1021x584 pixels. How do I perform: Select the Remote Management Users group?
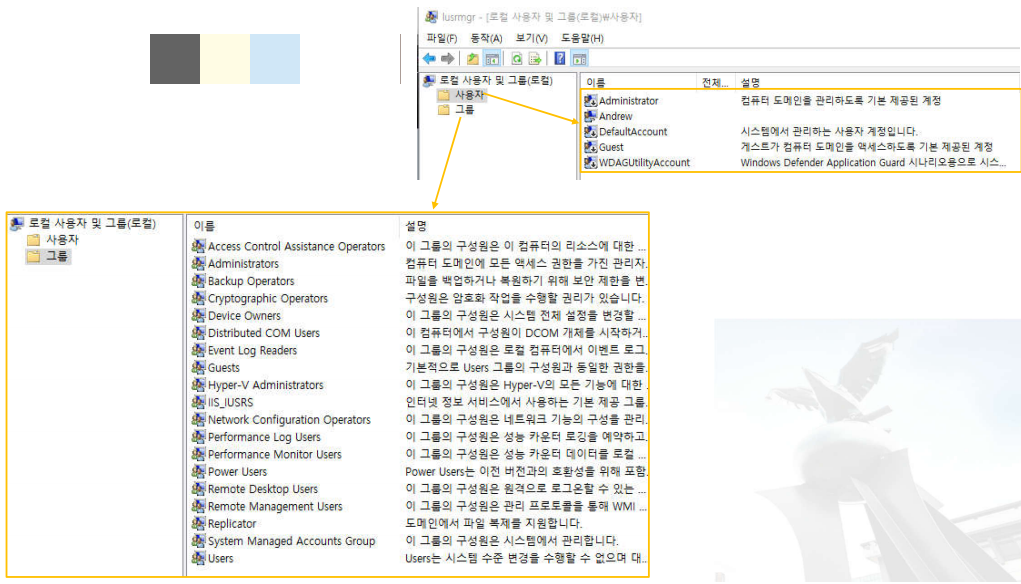[x=267, y=507]
